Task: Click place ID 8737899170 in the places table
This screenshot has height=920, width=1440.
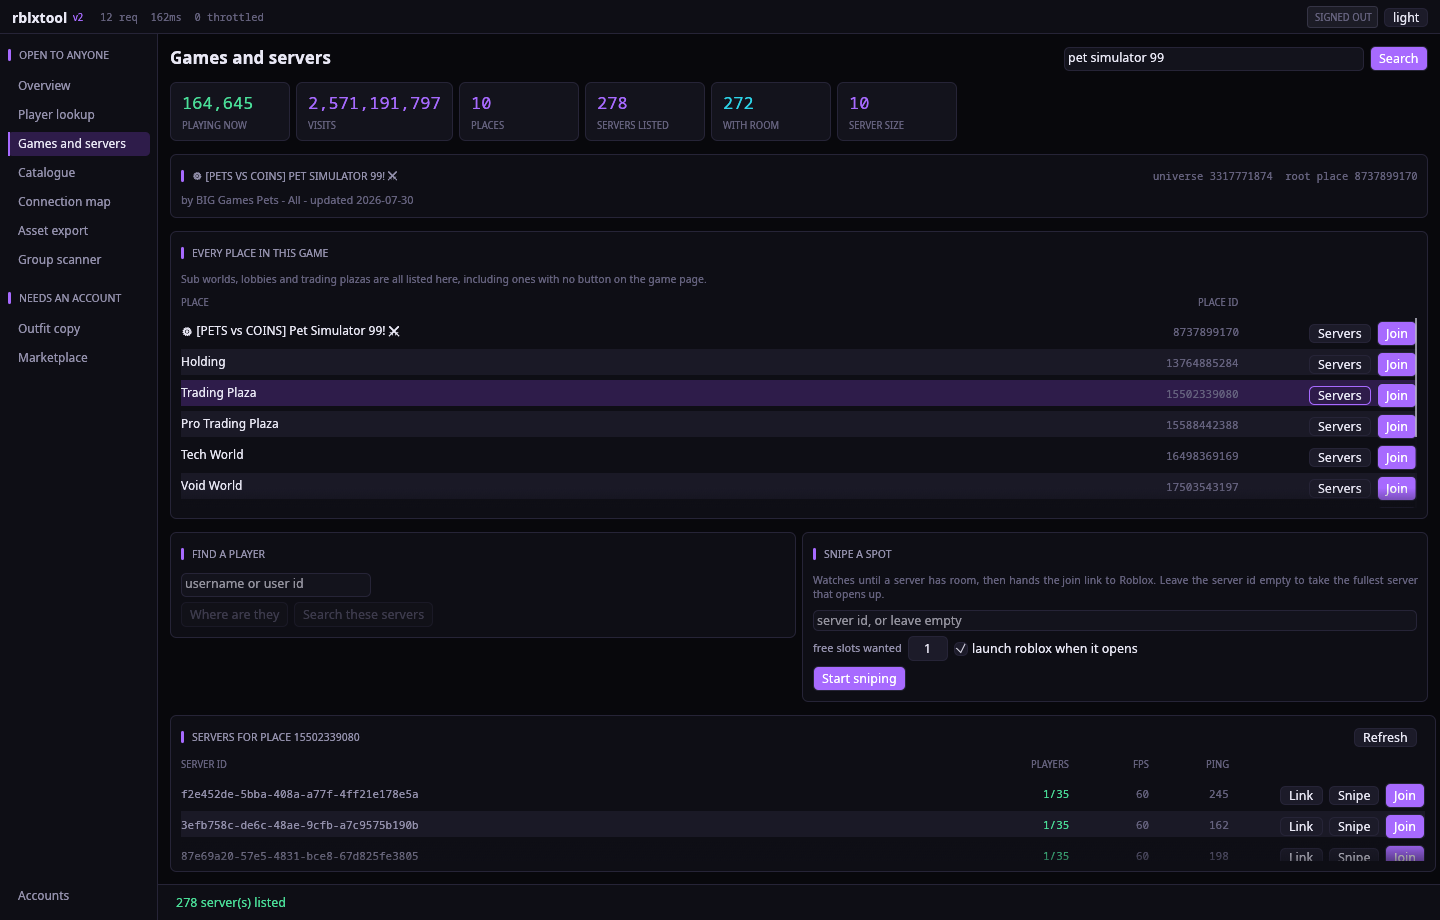Action: click(1205, 332)
